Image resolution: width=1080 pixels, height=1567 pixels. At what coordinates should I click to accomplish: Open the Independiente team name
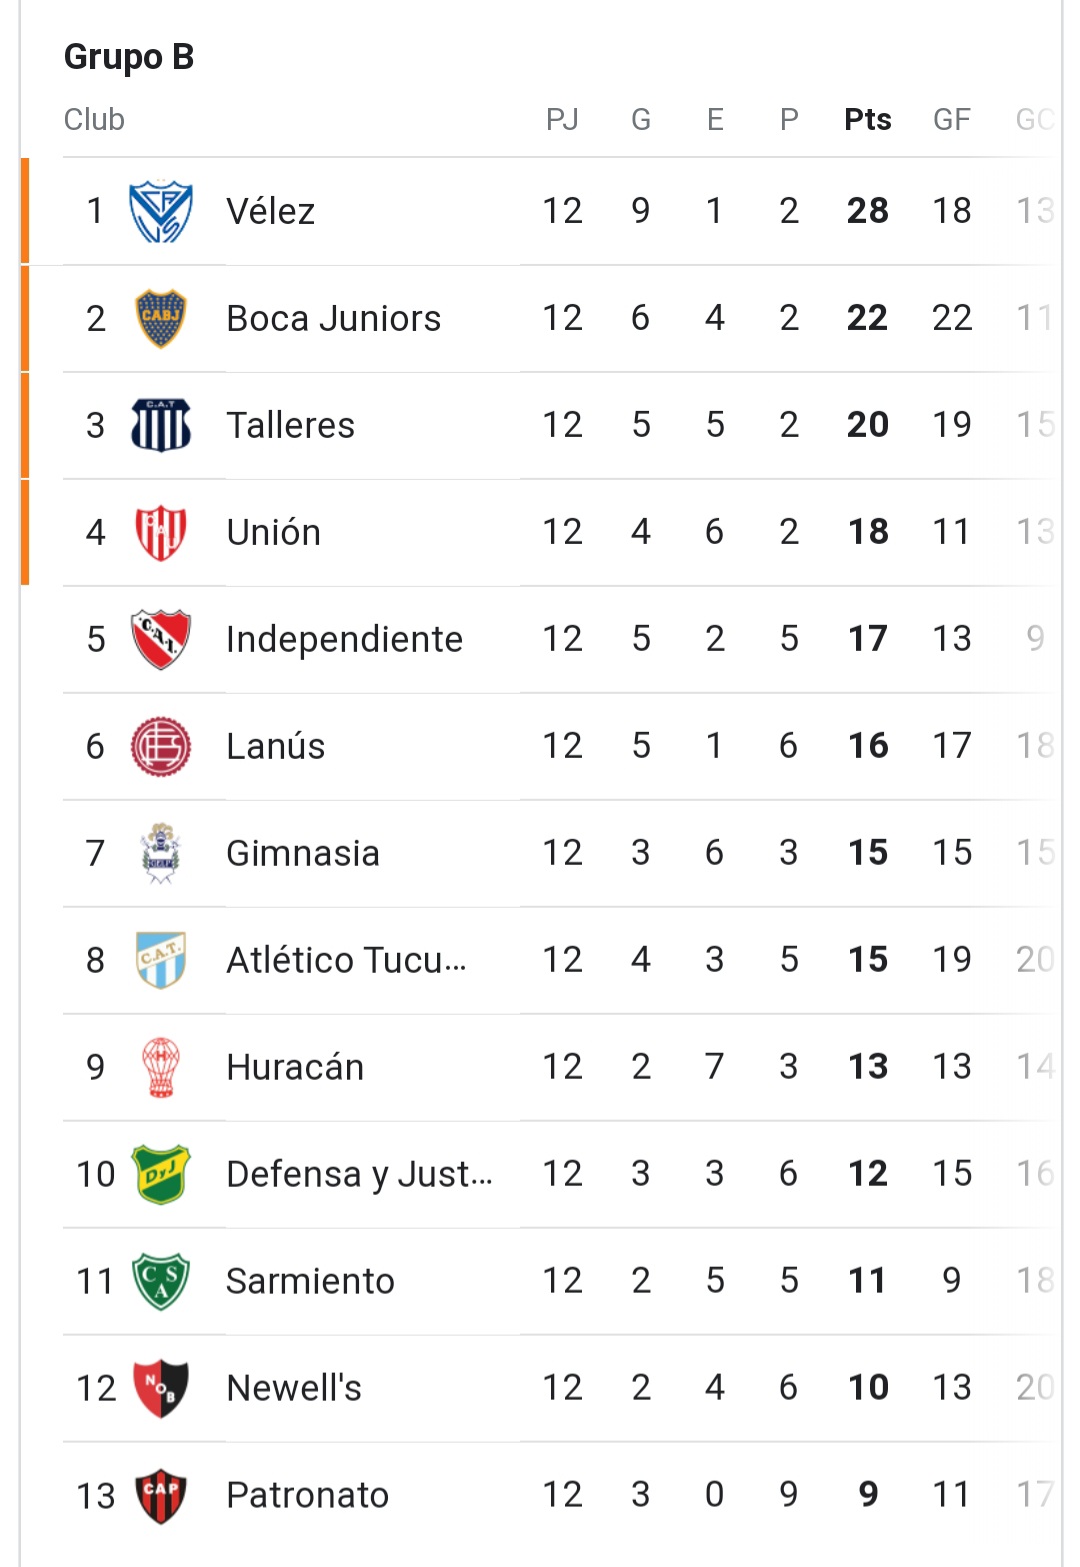[344, 639]
